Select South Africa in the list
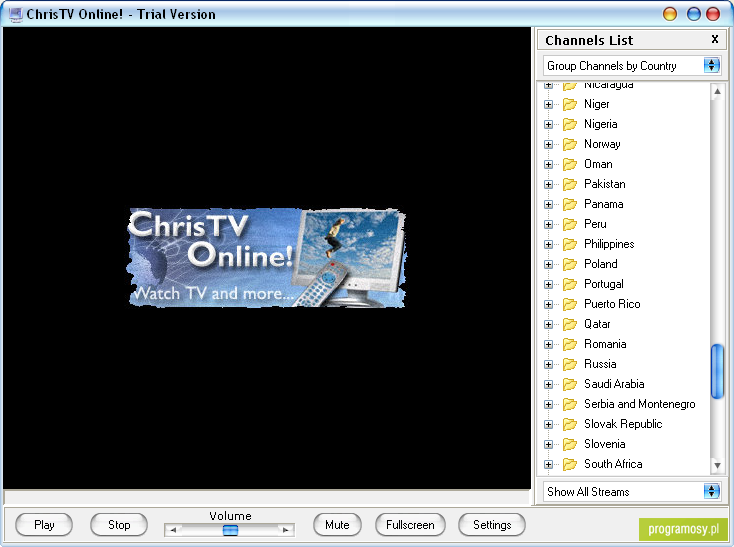Viewport: 734px width, 547px height. point(613,465)
